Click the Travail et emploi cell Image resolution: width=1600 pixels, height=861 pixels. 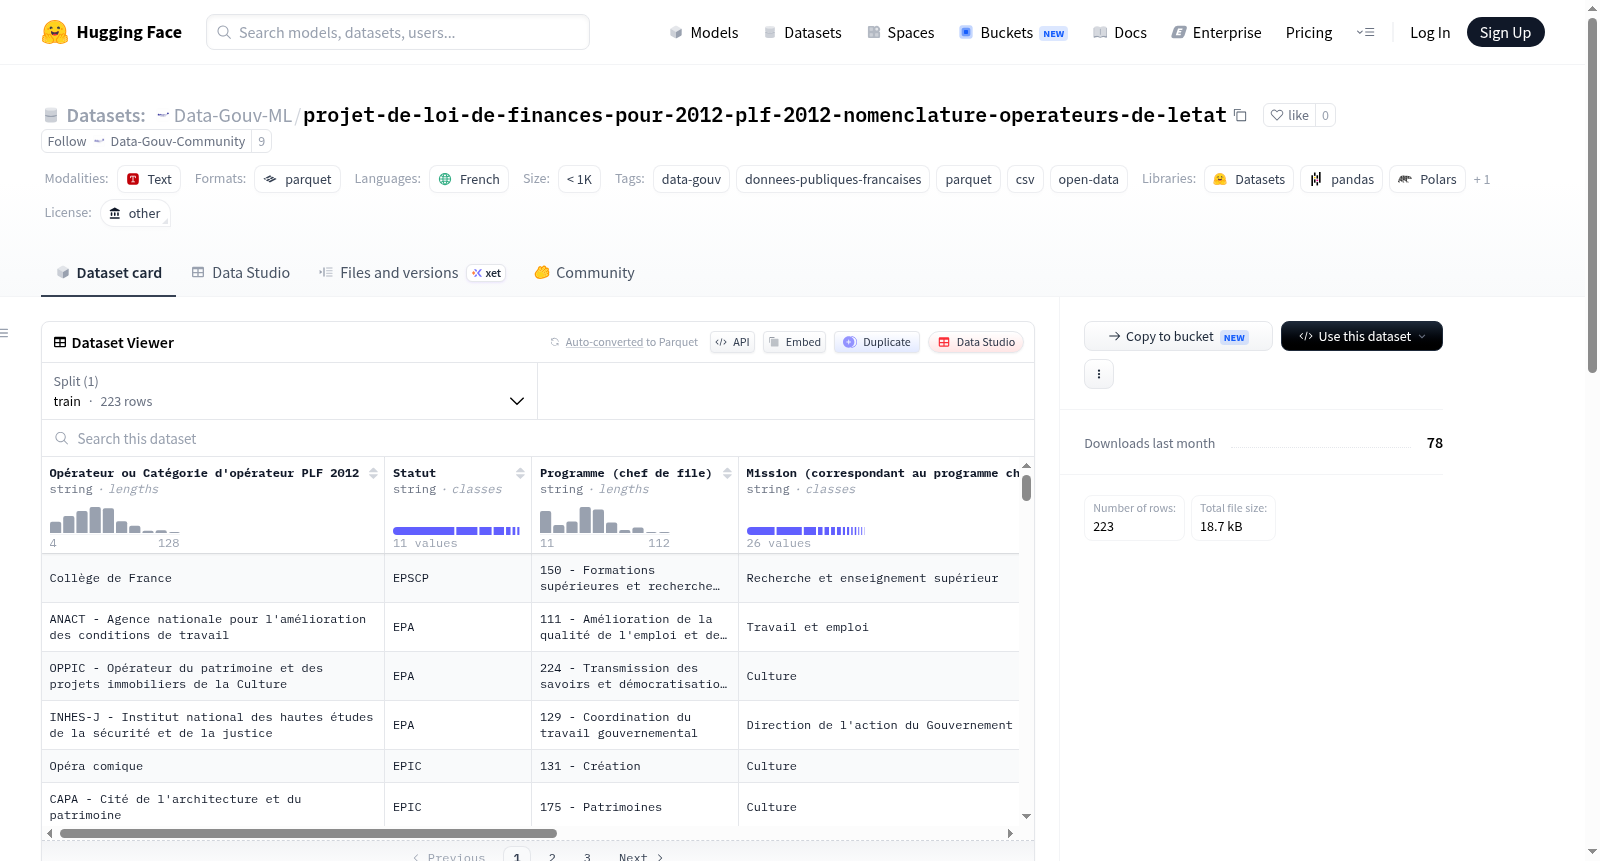879,627
